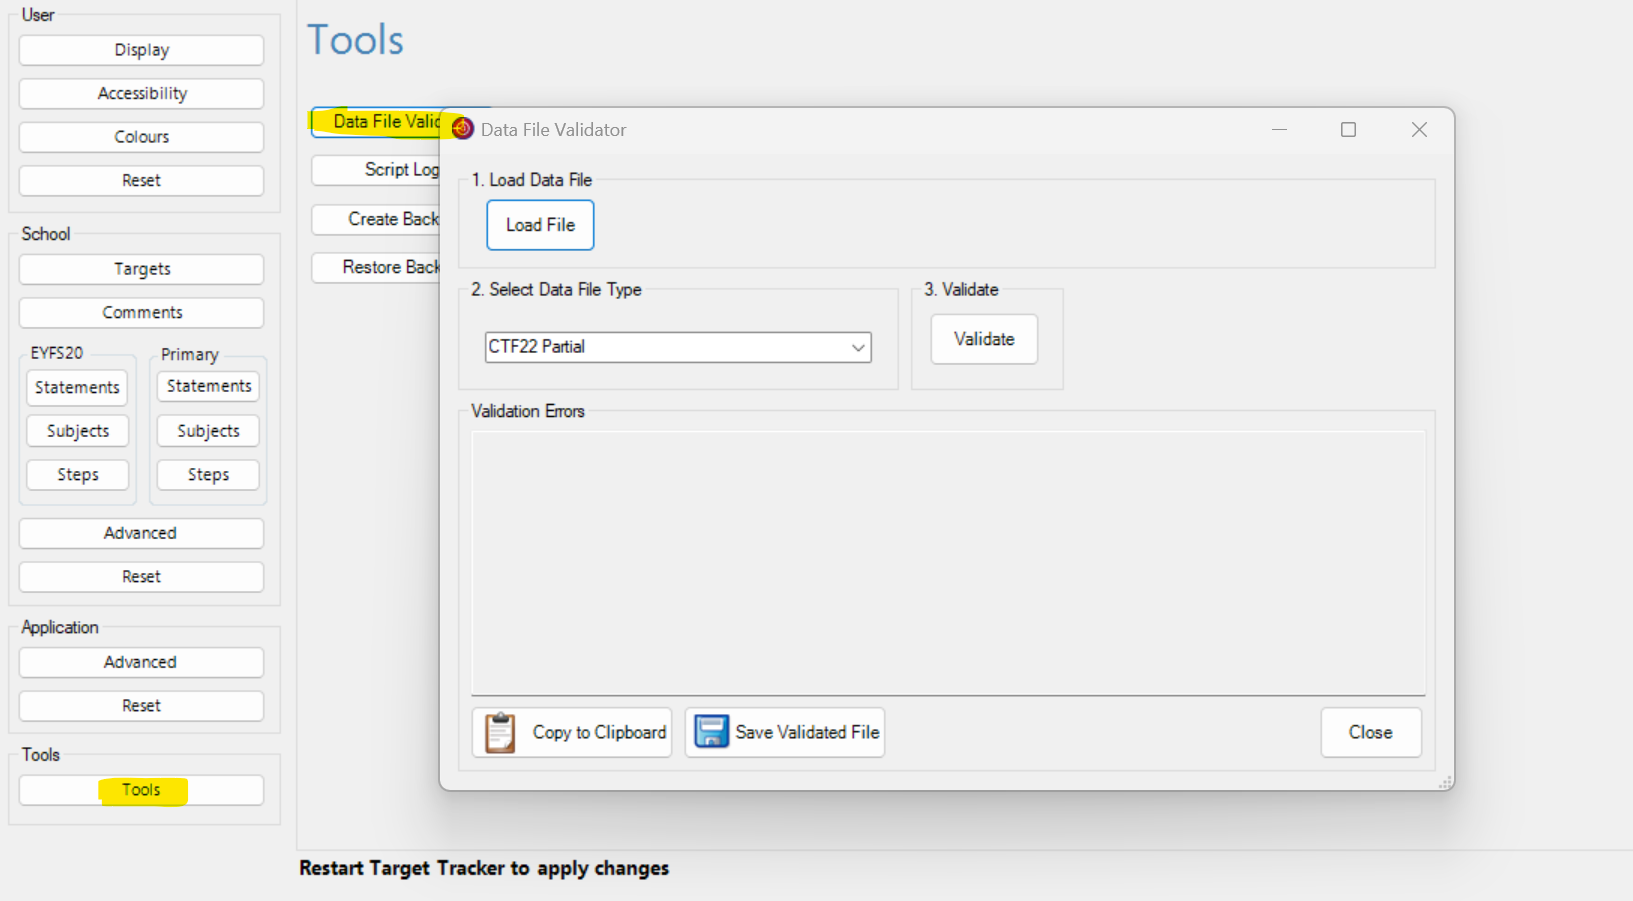Open the Accessibility settings page
Image resolution: width=1633 pixels, height=901 pixels.
click(x=141, y=93)
